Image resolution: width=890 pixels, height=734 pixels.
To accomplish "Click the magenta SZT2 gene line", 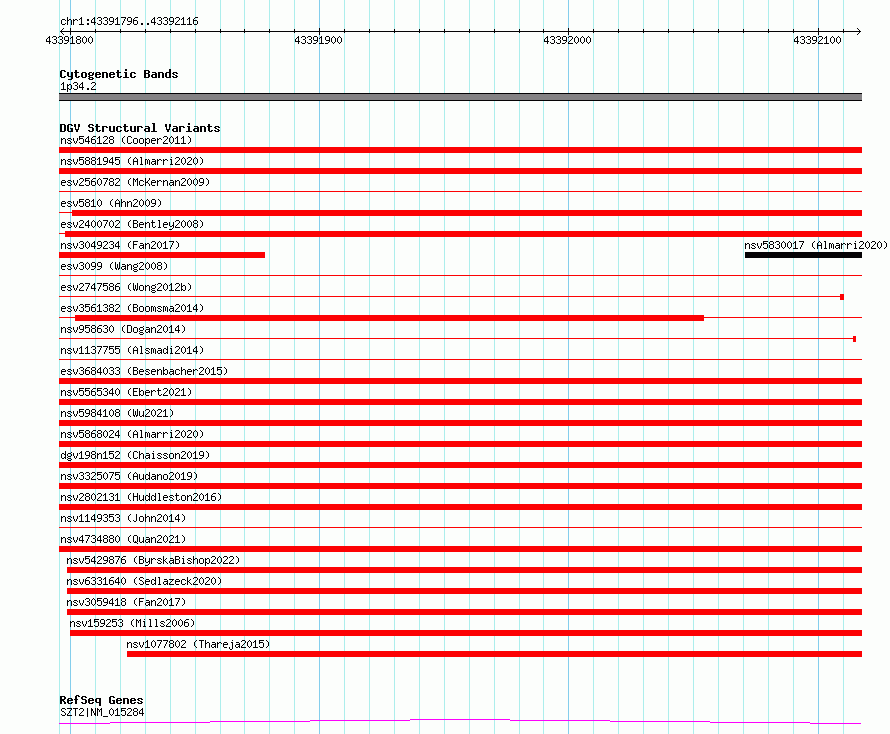I will (x=460, y=722).
